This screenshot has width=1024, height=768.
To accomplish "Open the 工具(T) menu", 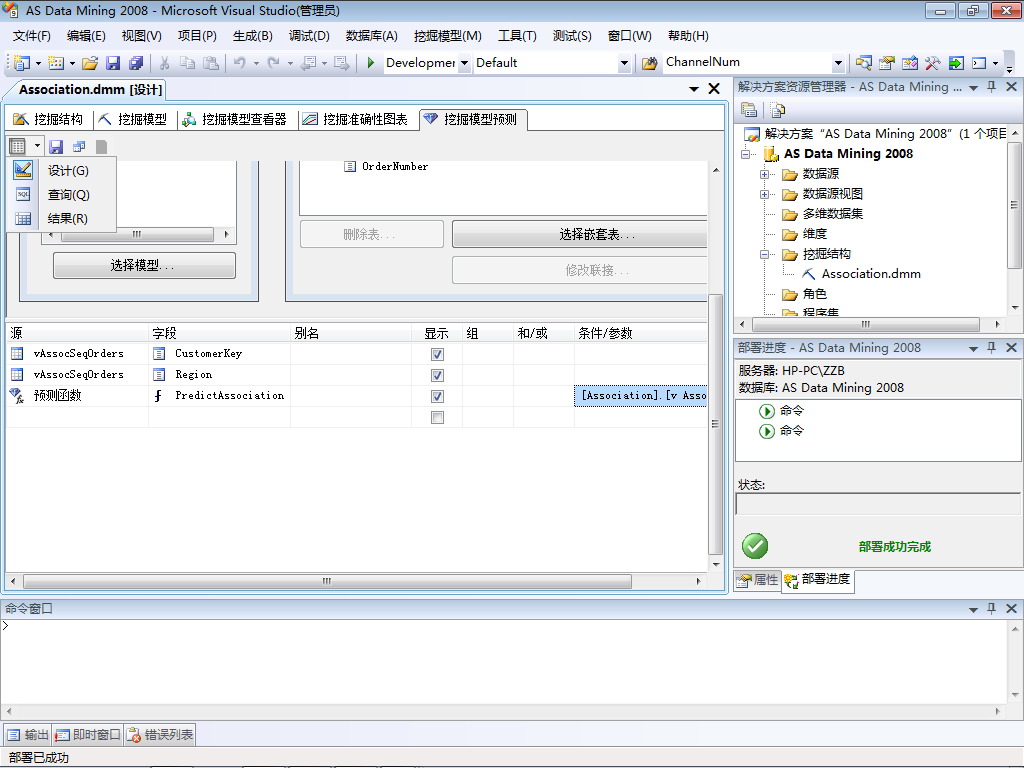I will 517,36.
